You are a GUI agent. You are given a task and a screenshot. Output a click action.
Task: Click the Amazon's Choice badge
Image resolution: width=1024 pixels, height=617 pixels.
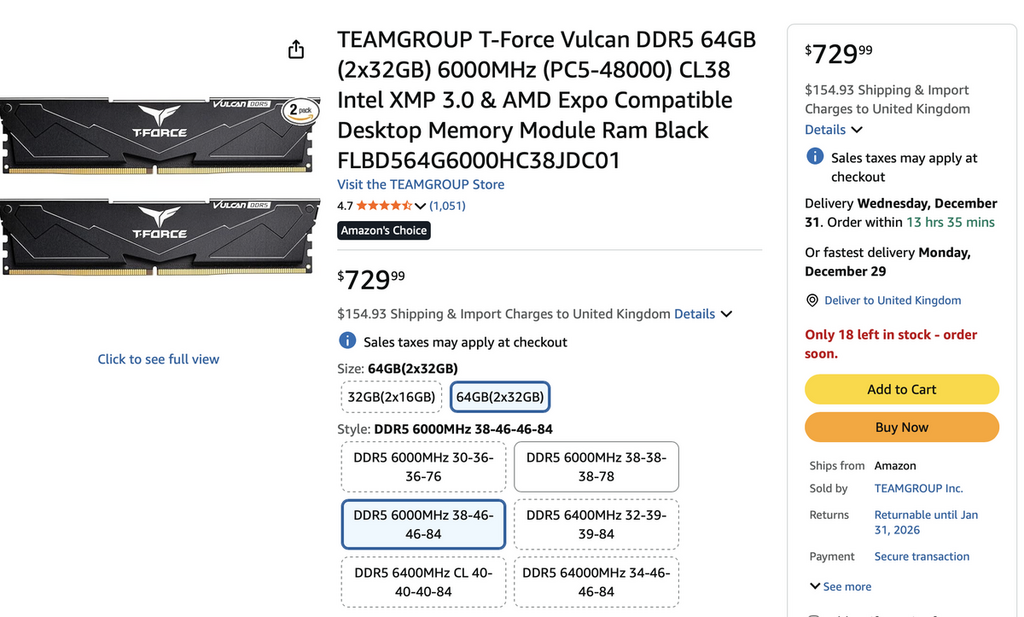[384, 230]
